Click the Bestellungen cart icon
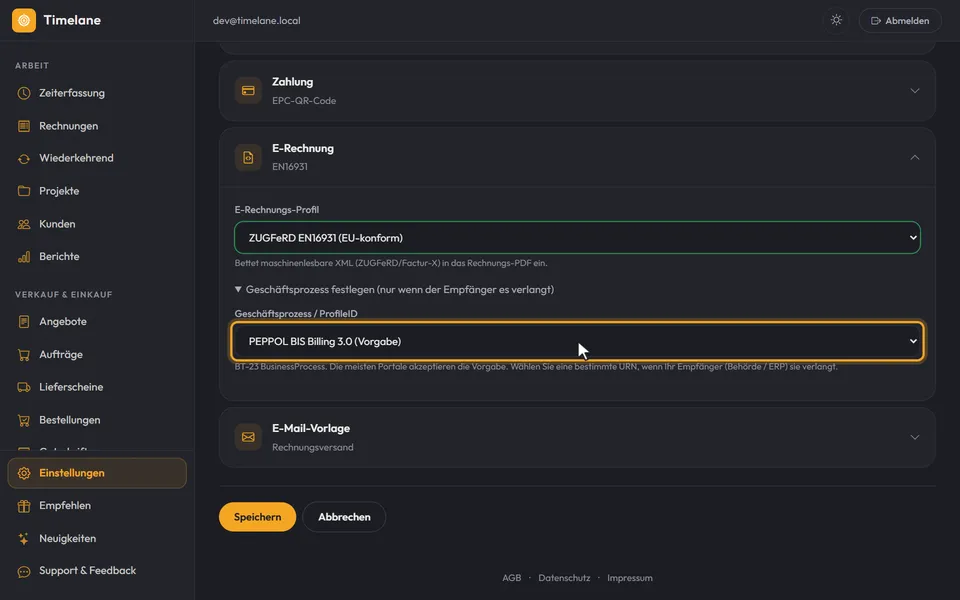This screenshot has height=600, width=960. point(24,420)
